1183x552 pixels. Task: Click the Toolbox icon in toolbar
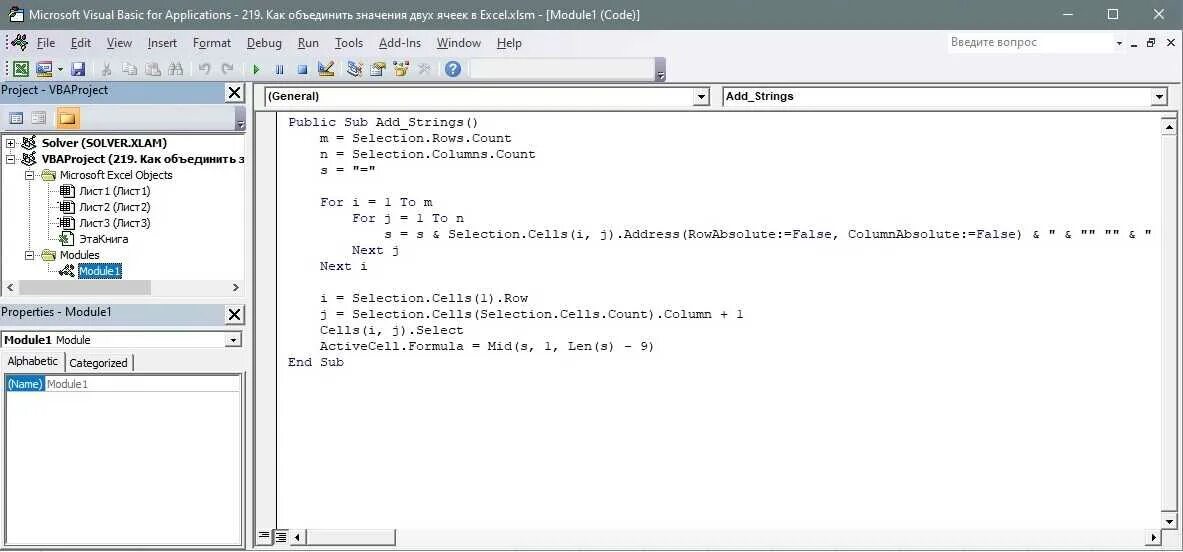click(423, 69)
